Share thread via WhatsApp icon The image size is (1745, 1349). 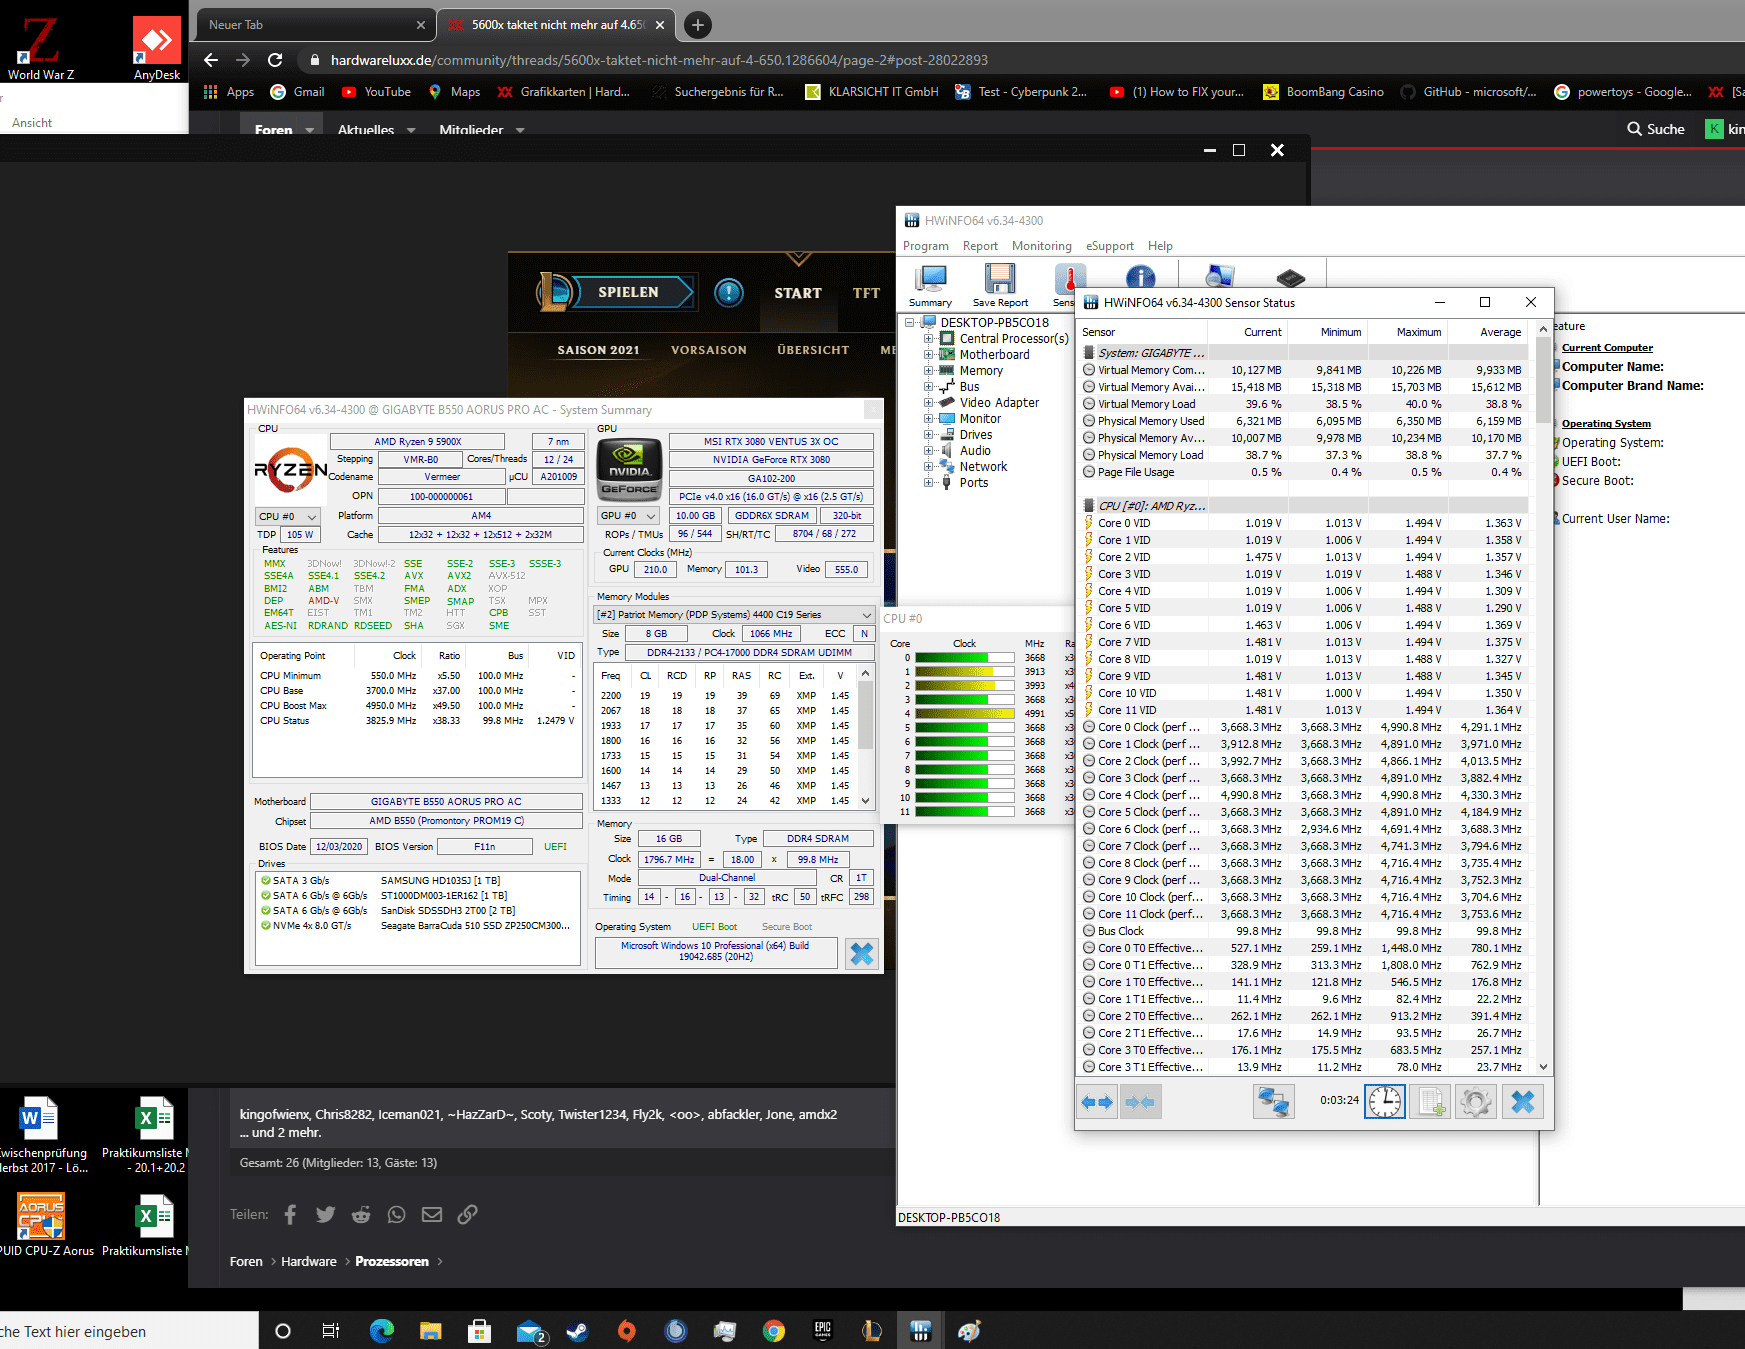[397, 1214]
